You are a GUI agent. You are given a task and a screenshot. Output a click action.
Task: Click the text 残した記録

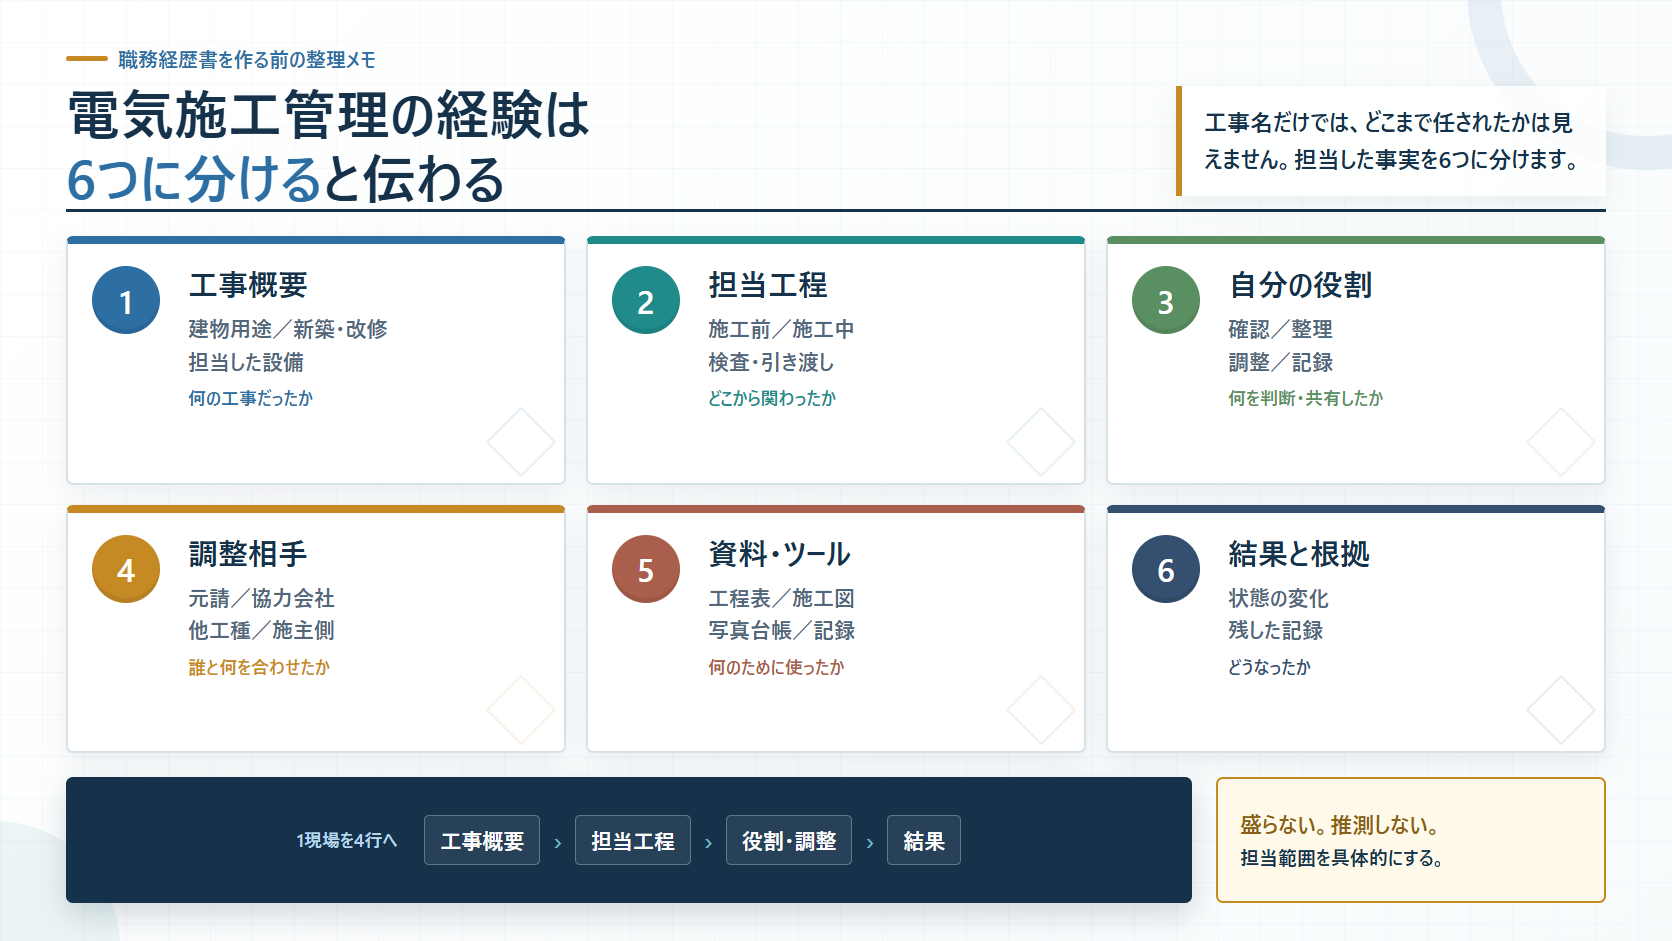tap(1276, 630)
